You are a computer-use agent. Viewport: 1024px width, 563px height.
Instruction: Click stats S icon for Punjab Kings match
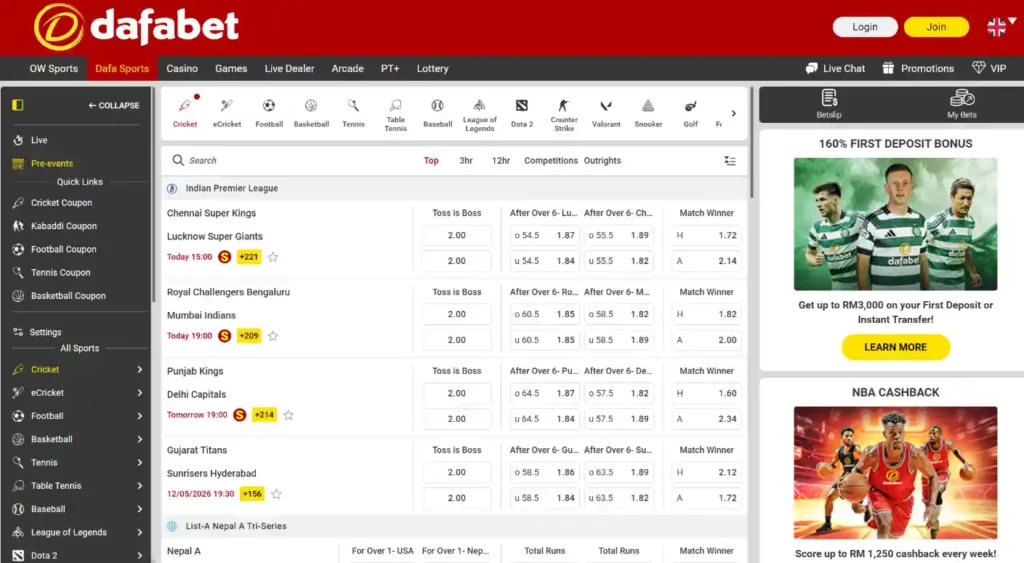tap(240, 415)
